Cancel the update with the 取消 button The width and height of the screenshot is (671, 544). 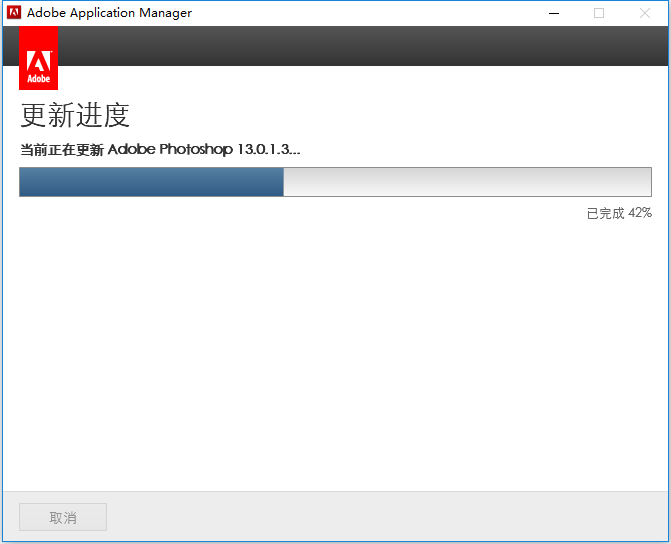click(x=63, y=517)
